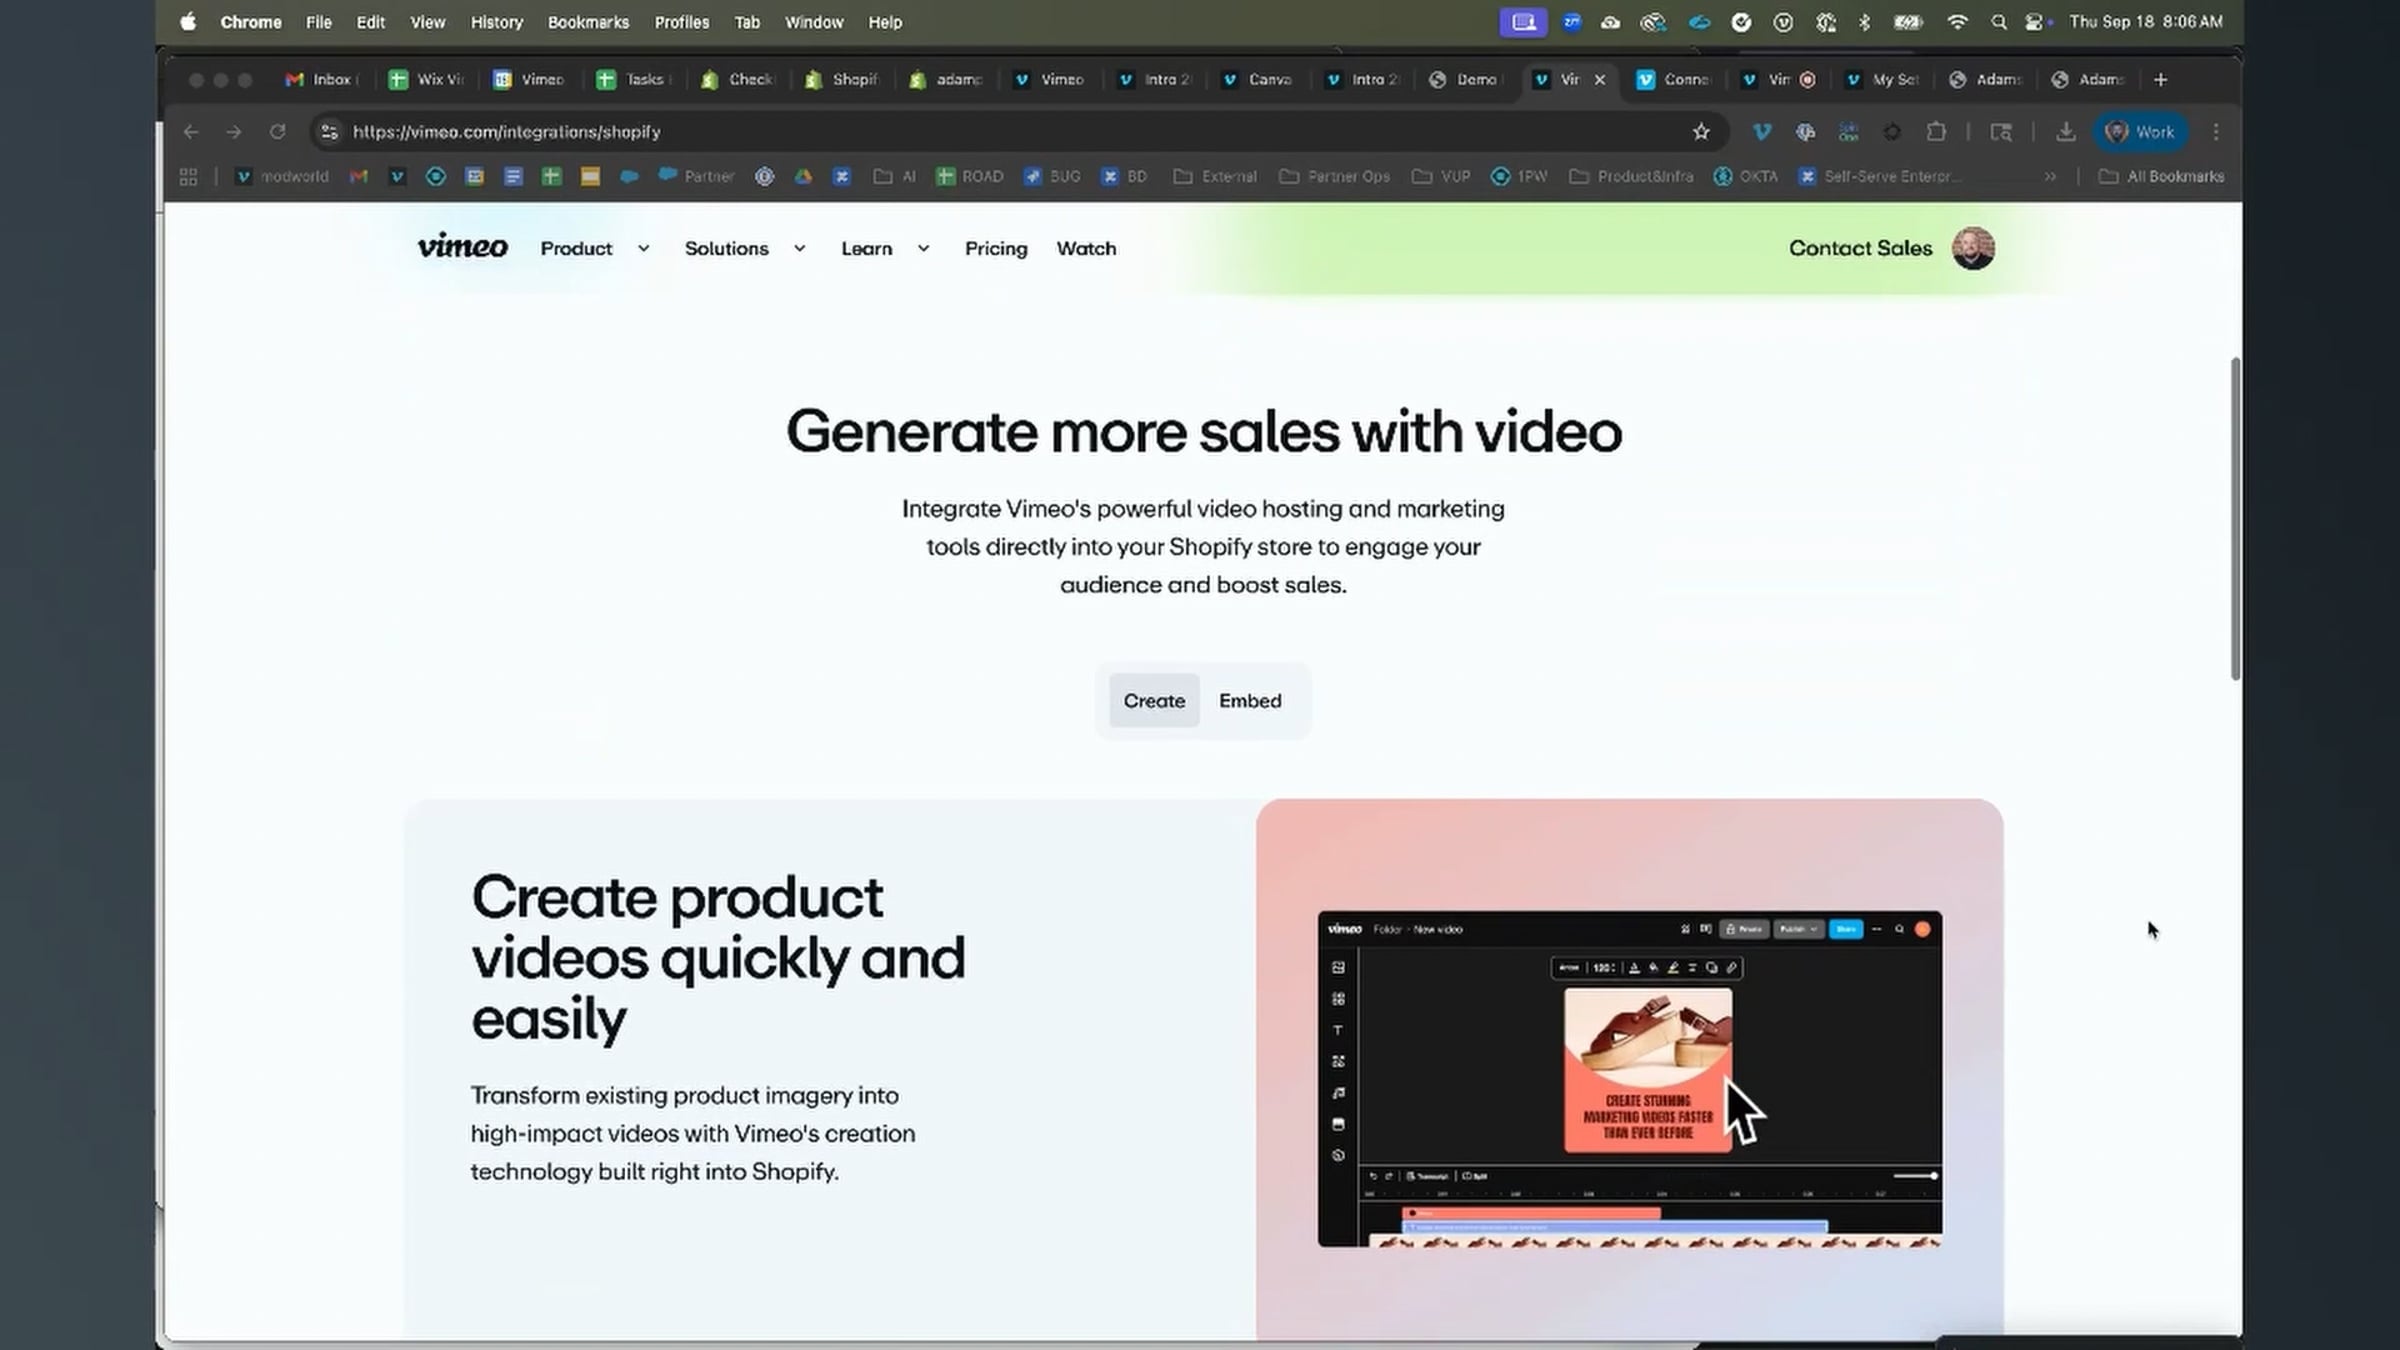Switch to the Canva tab
This screenshot has width=2400, height=1350.
tap(1258, 80)
